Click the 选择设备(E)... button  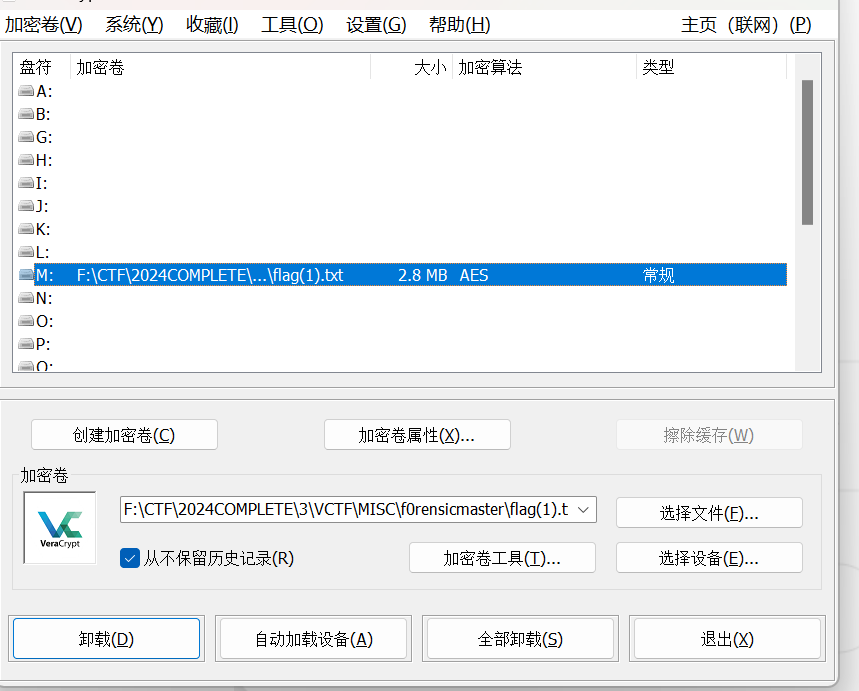coord(709,558)
